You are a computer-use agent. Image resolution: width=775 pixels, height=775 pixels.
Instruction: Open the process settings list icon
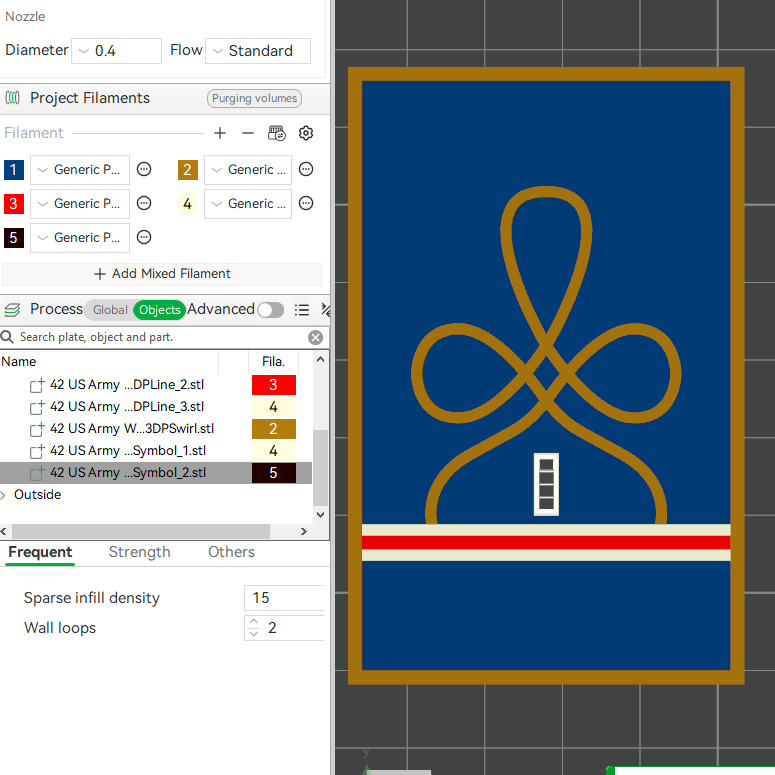[x=301, y=310]
